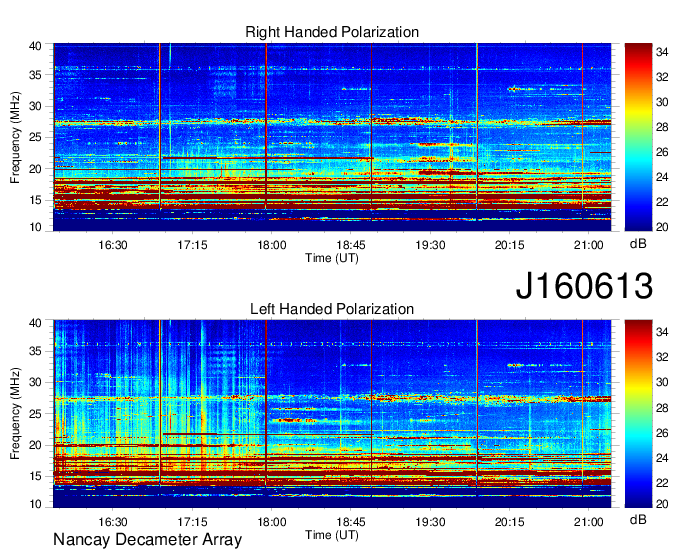Click 40 MHz tick of Right Handed plot

pos(35,46)
